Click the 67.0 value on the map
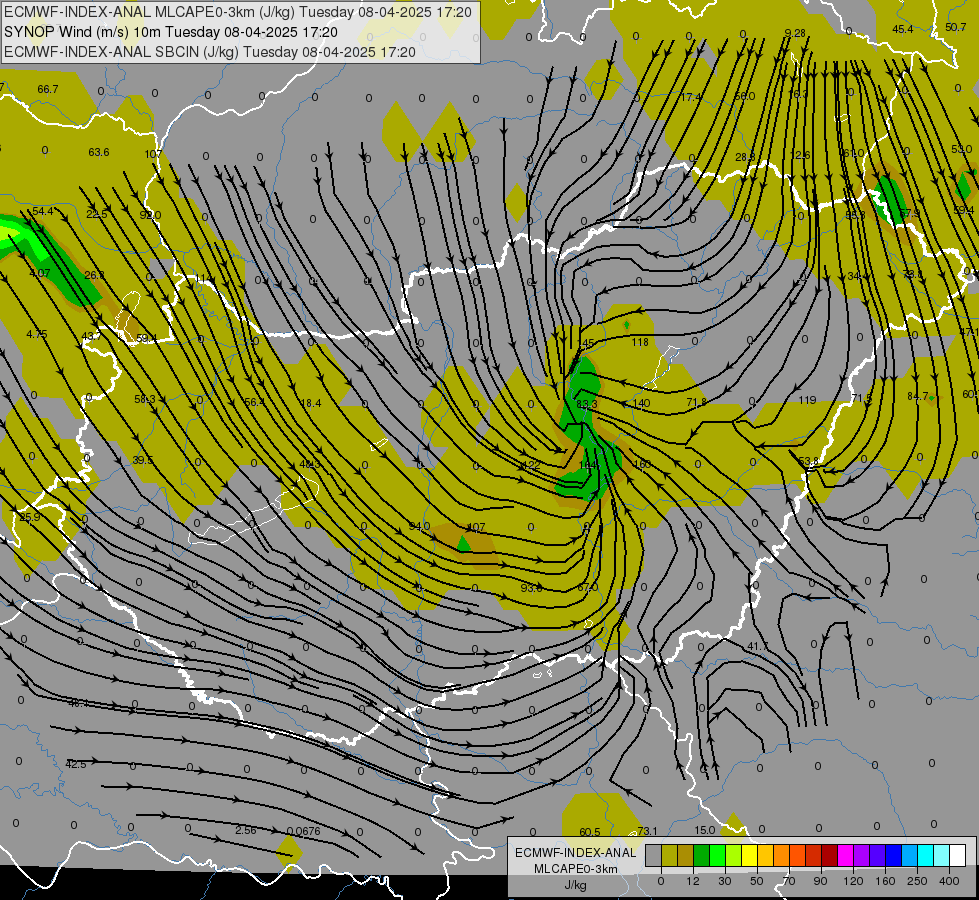979x900 pixels. point(588,587)
